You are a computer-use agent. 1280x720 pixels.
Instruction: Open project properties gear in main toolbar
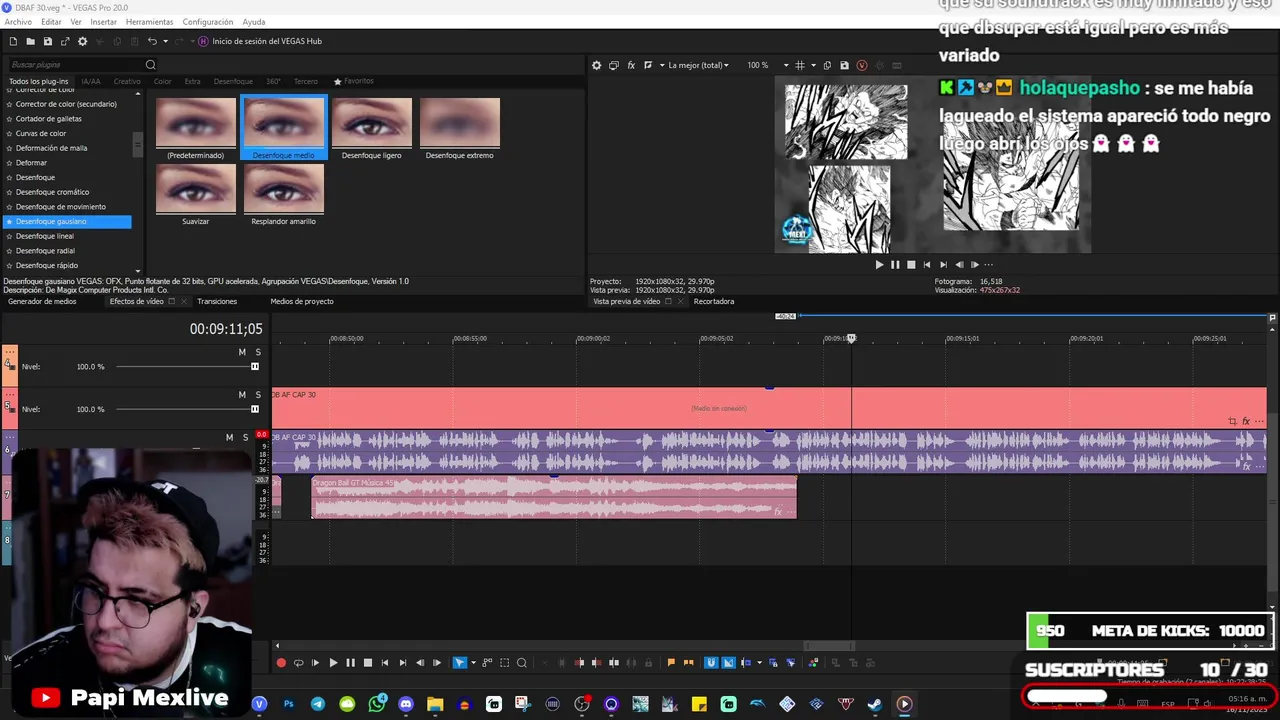point(83,41)
